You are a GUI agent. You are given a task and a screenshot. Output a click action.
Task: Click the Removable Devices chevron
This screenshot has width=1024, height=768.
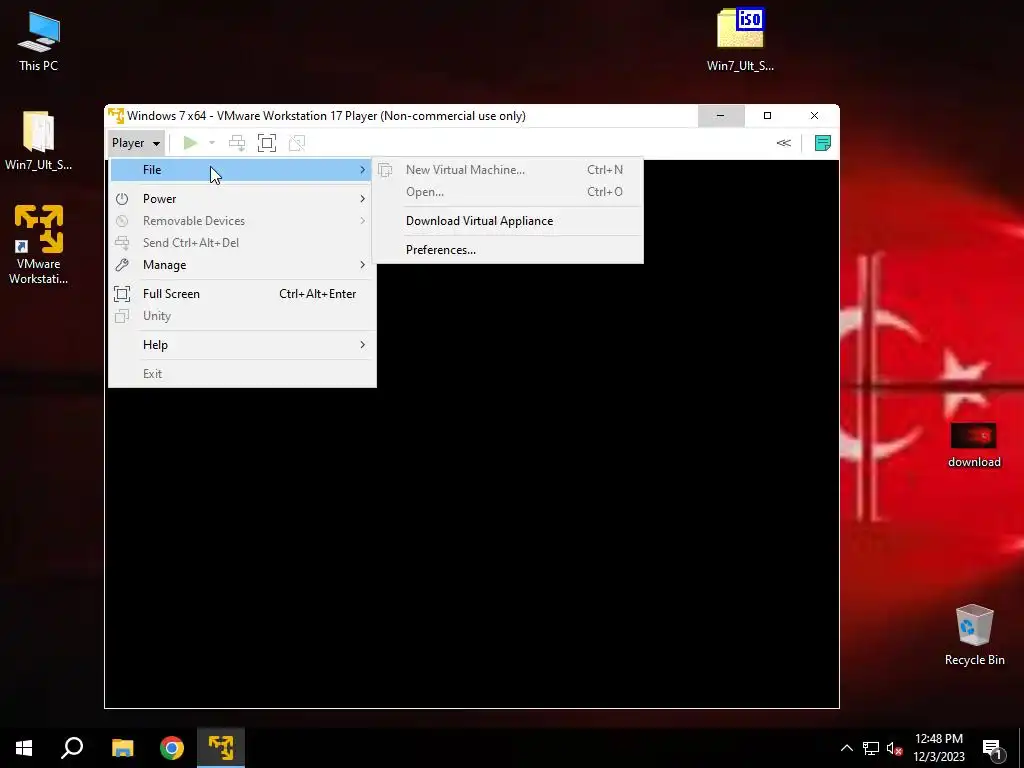click(x=362, y=221)
